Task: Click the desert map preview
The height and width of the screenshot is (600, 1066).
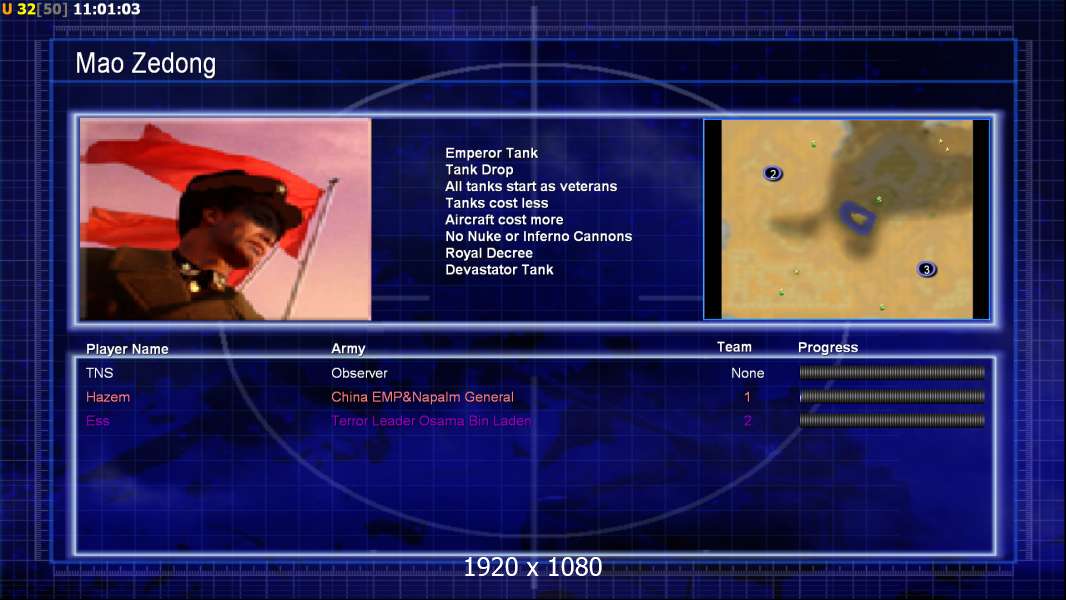Action: pos(846,219)
